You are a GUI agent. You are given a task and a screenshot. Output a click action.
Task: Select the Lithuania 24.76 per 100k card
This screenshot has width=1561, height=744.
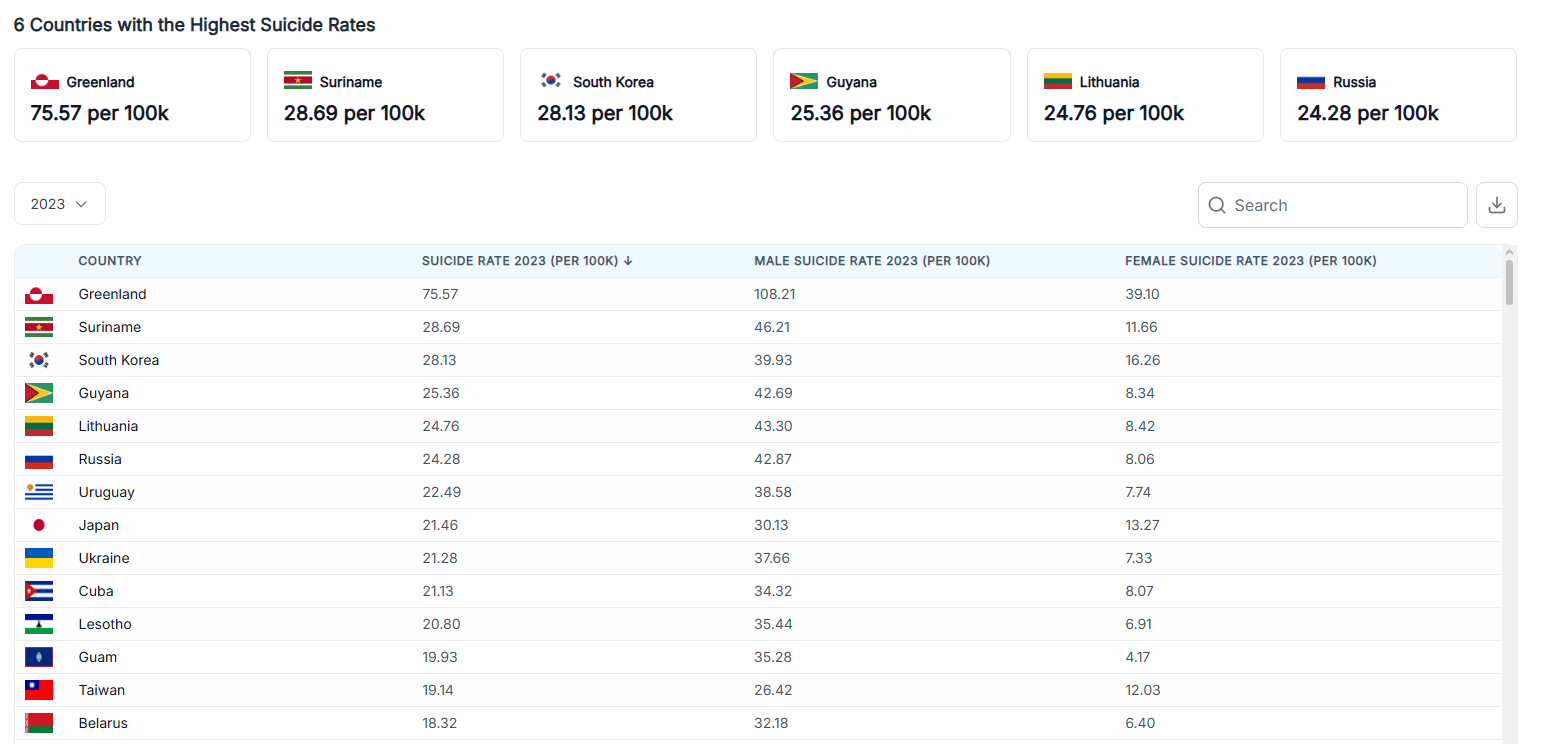(x=1145, y=95)
